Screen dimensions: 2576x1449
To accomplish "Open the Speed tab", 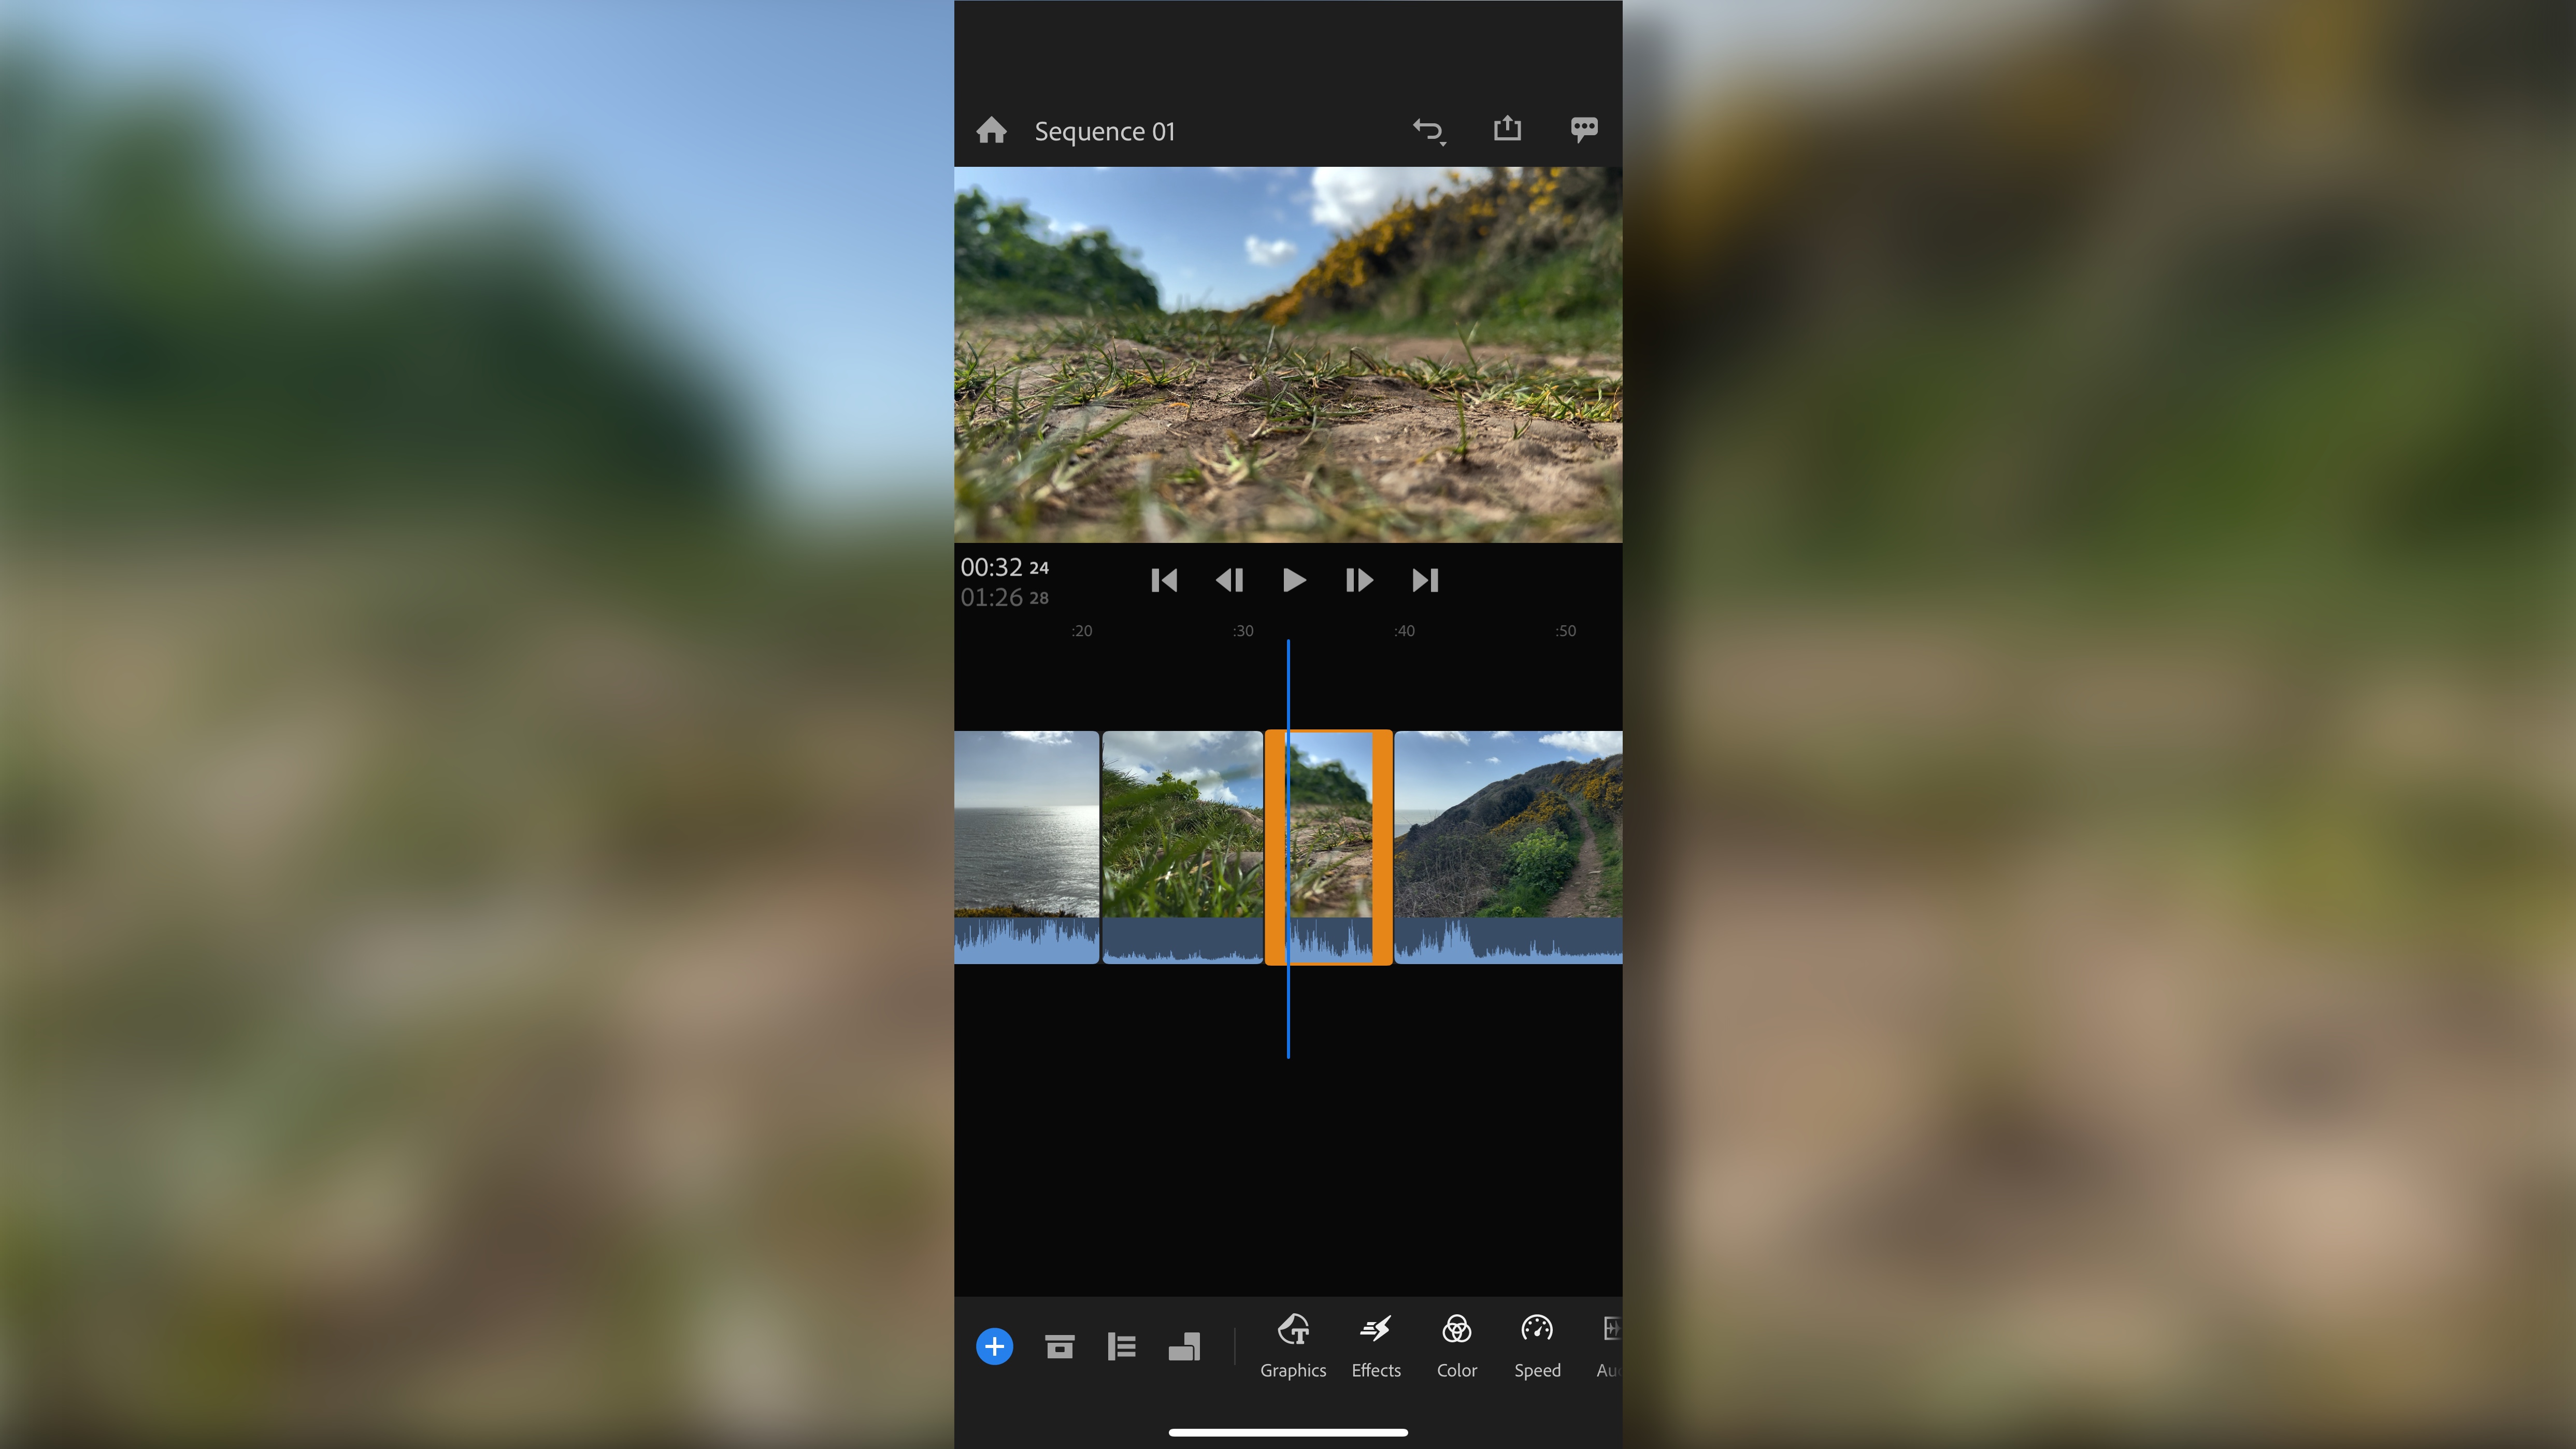I will [x=1537, y=1347].
